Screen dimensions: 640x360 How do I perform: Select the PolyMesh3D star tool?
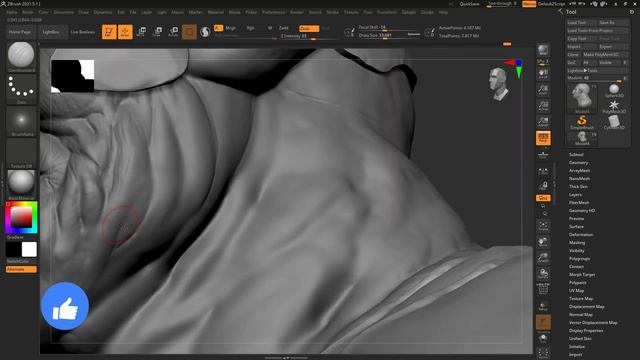tap(614, 107)
